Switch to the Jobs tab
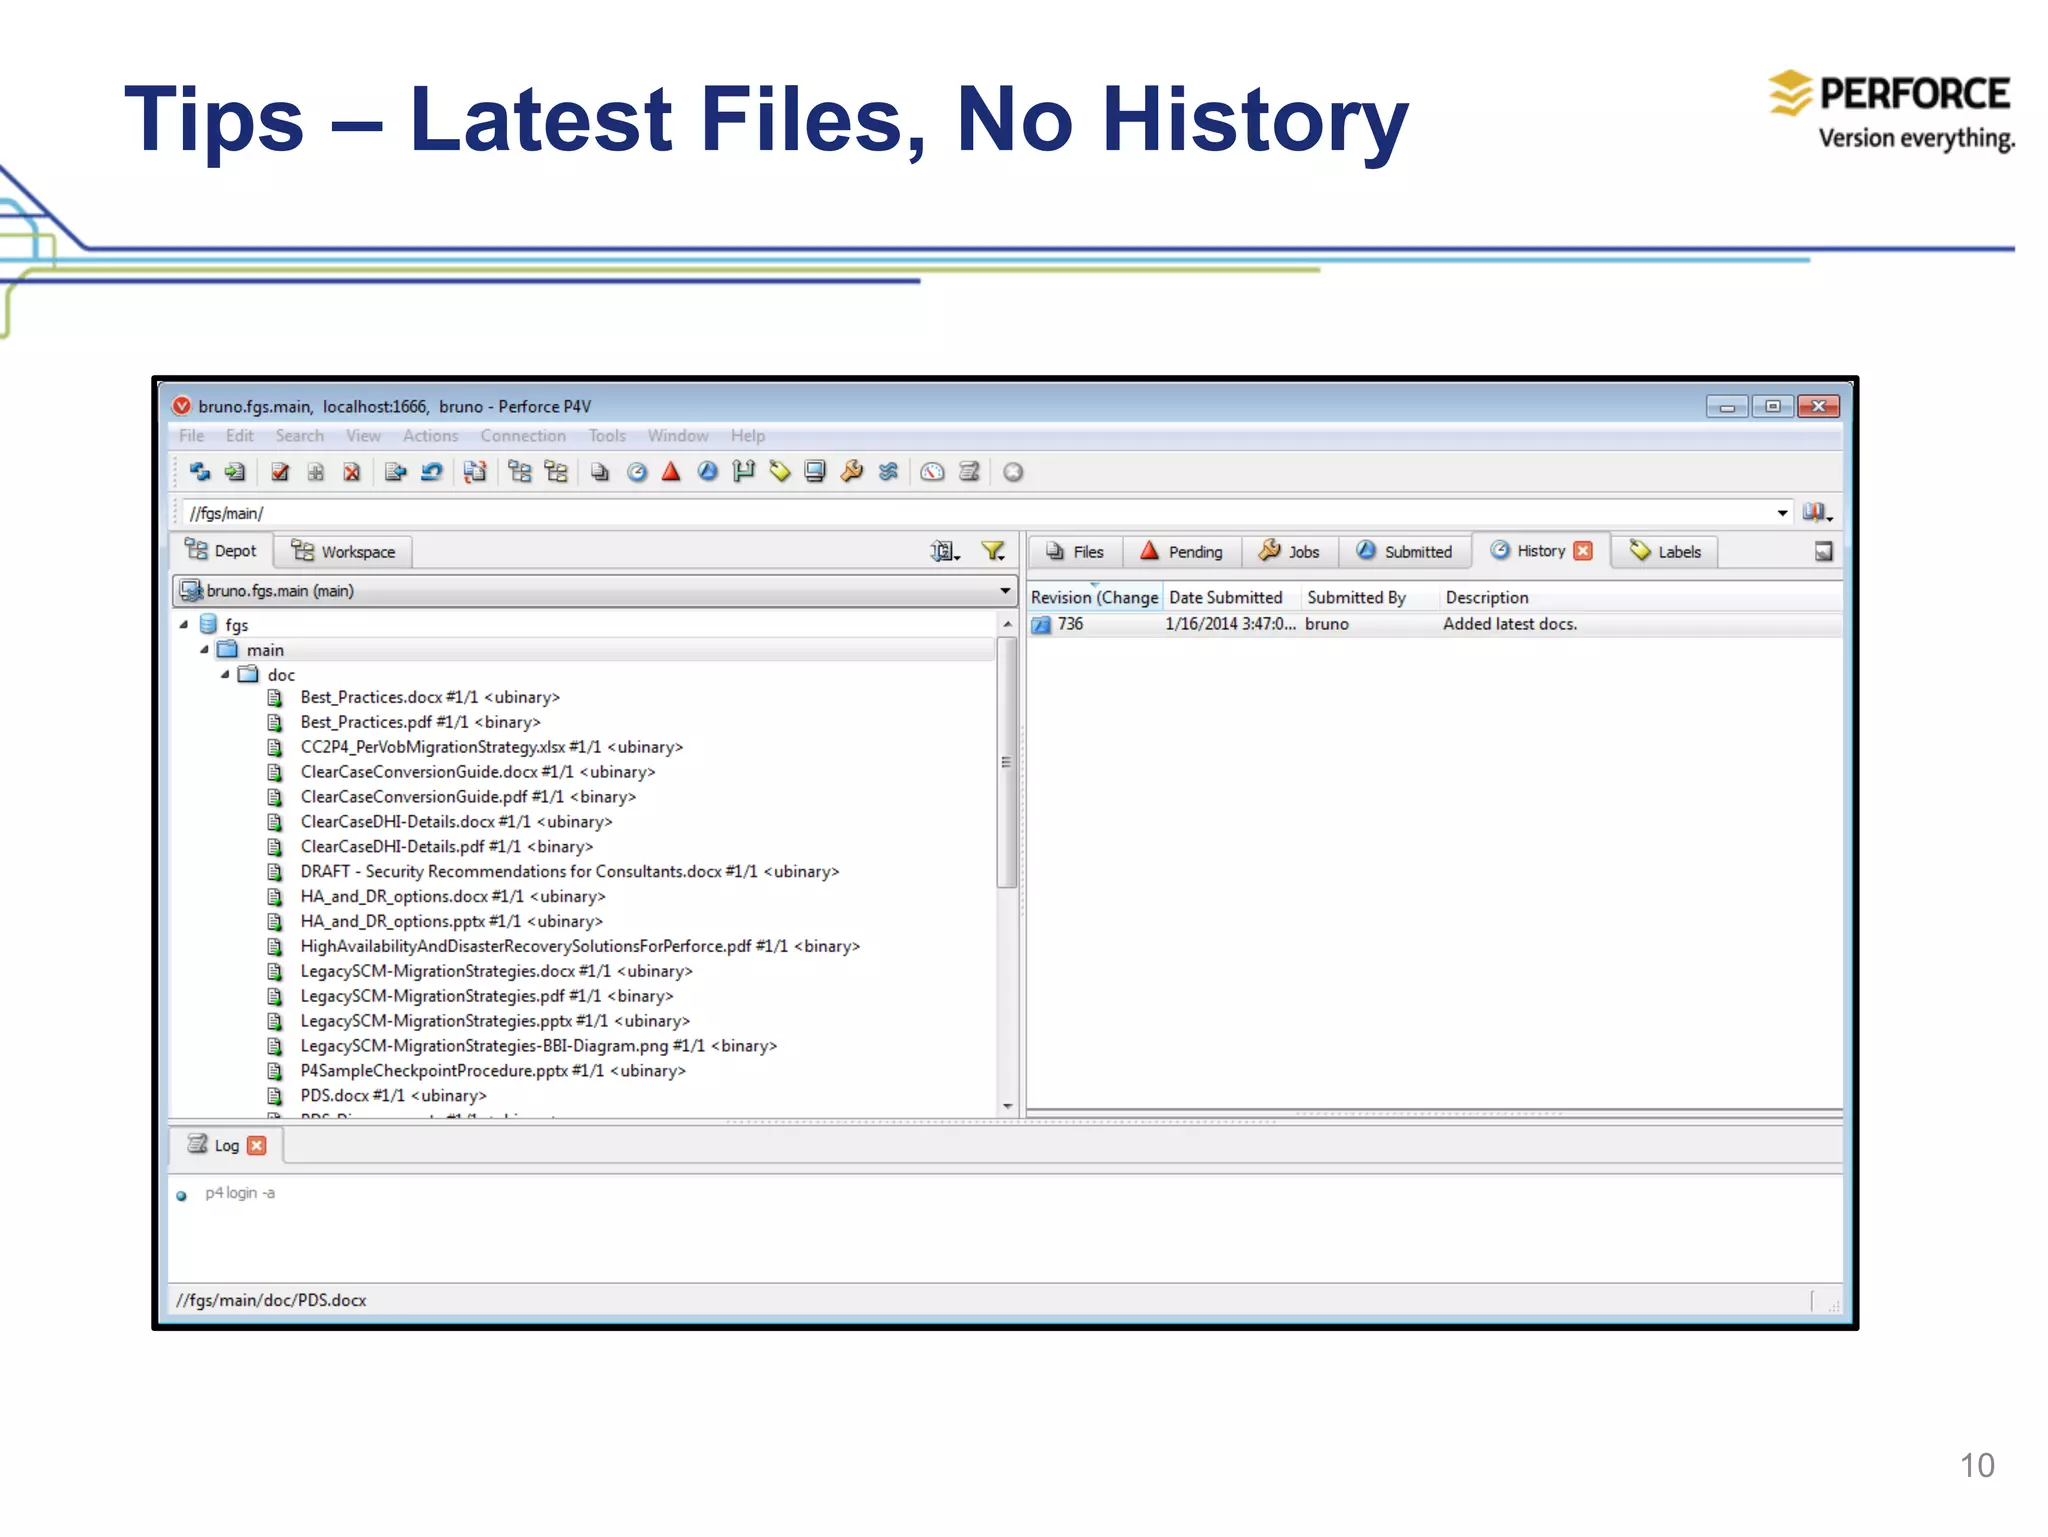This screenshot has height=1537, width=2048. tap(1290, 552)
